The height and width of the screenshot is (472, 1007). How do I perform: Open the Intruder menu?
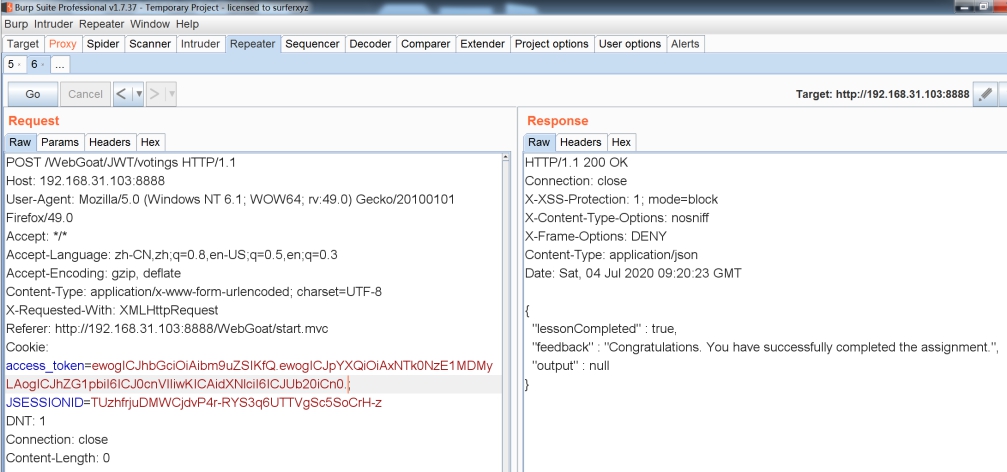click(55, 24)
